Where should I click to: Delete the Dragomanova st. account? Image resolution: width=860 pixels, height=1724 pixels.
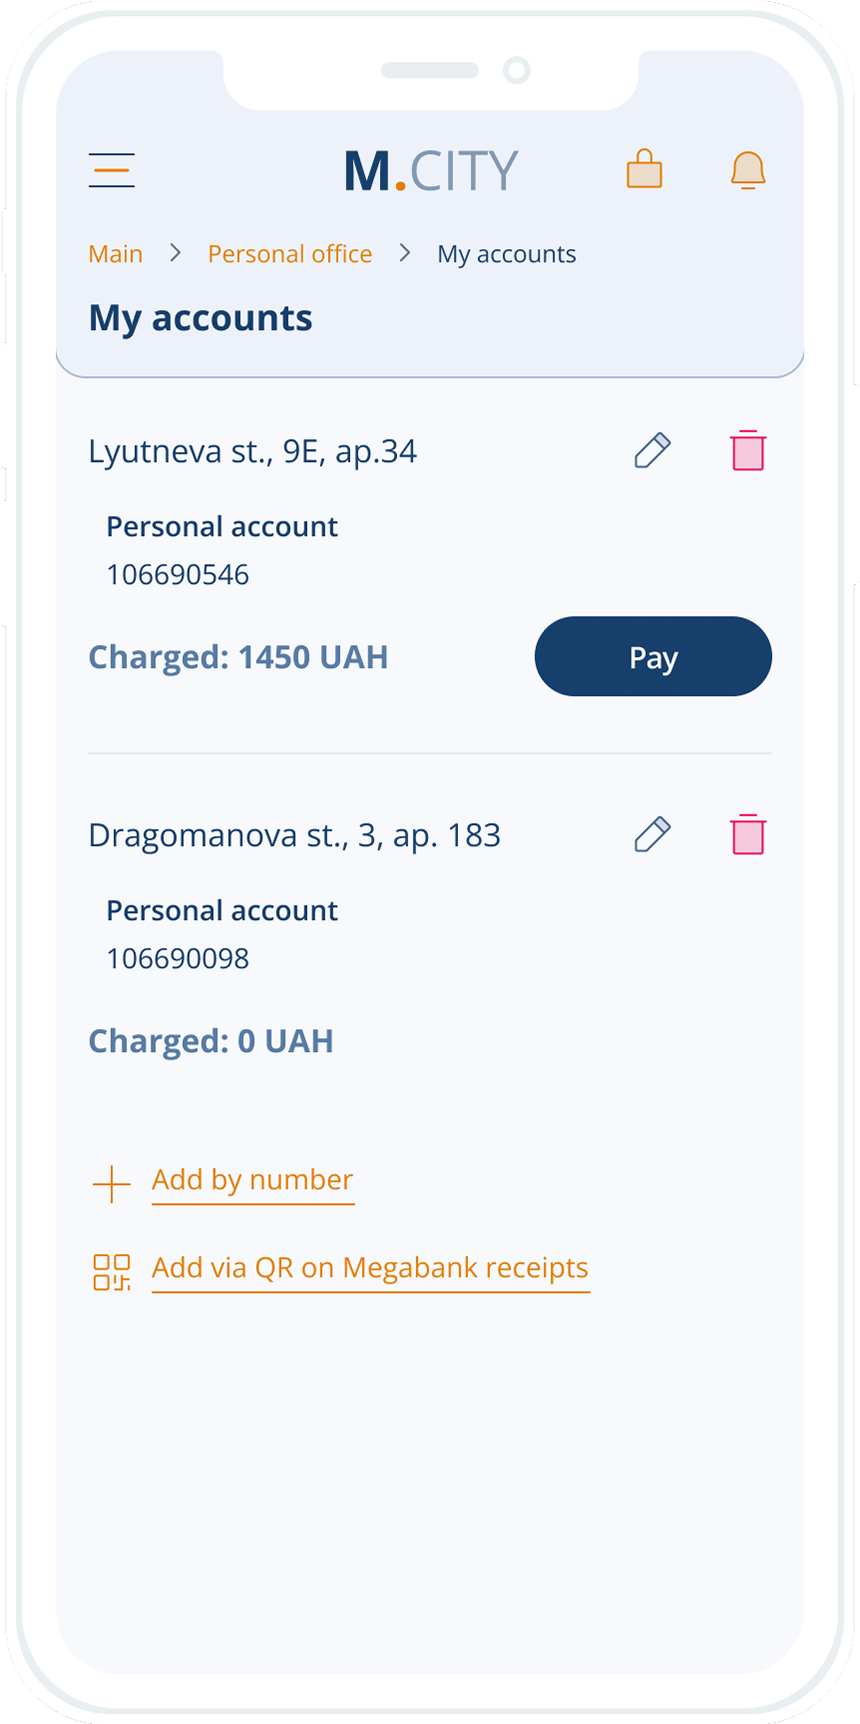[x=748, y=835]
